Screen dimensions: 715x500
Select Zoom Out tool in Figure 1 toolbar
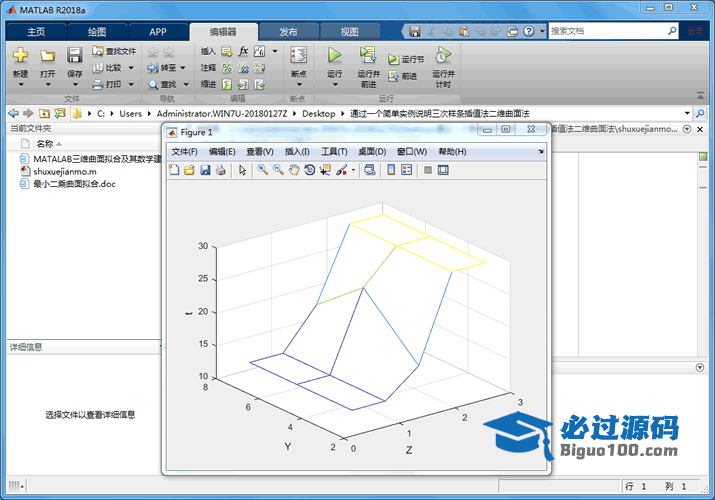point(278,170)
